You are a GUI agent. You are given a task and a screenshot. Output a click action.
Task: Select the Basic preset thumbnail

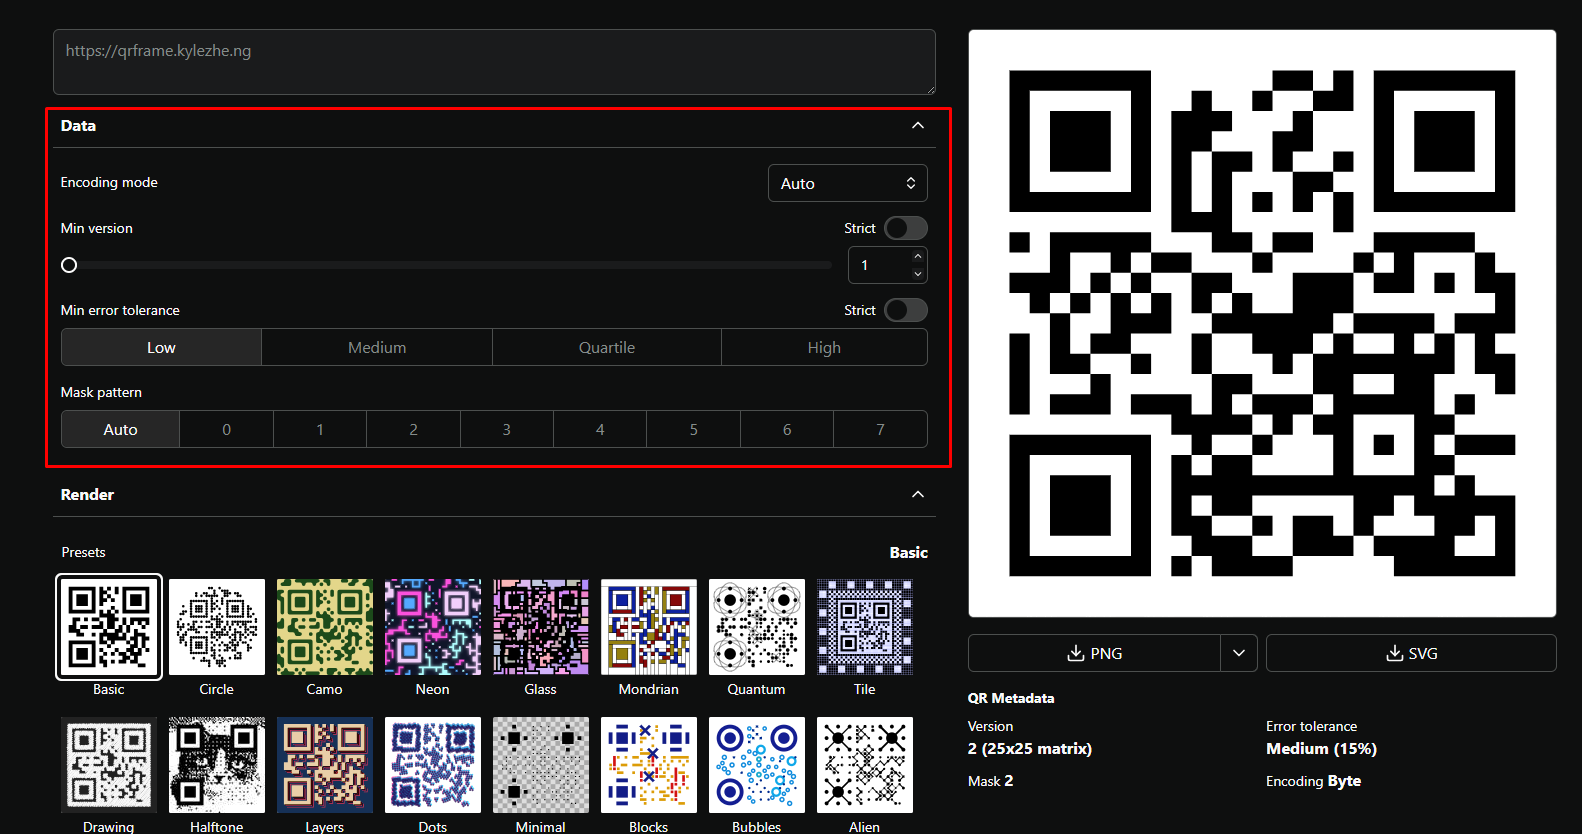coord(109,627)
